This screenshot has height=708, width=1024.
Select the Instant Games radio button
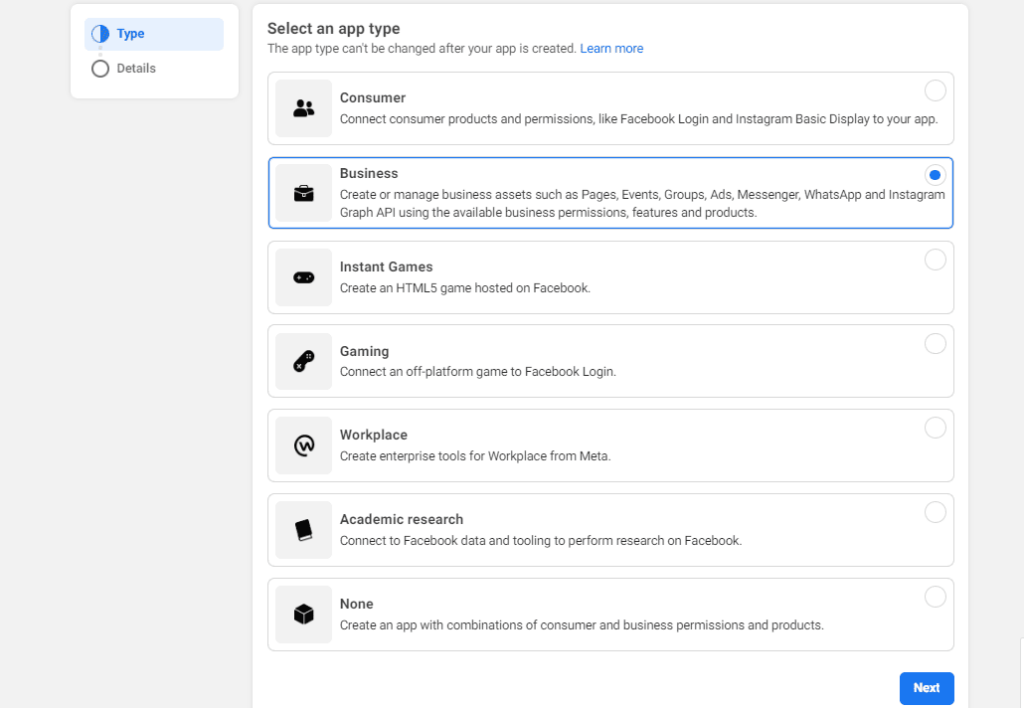click(935, 260)
